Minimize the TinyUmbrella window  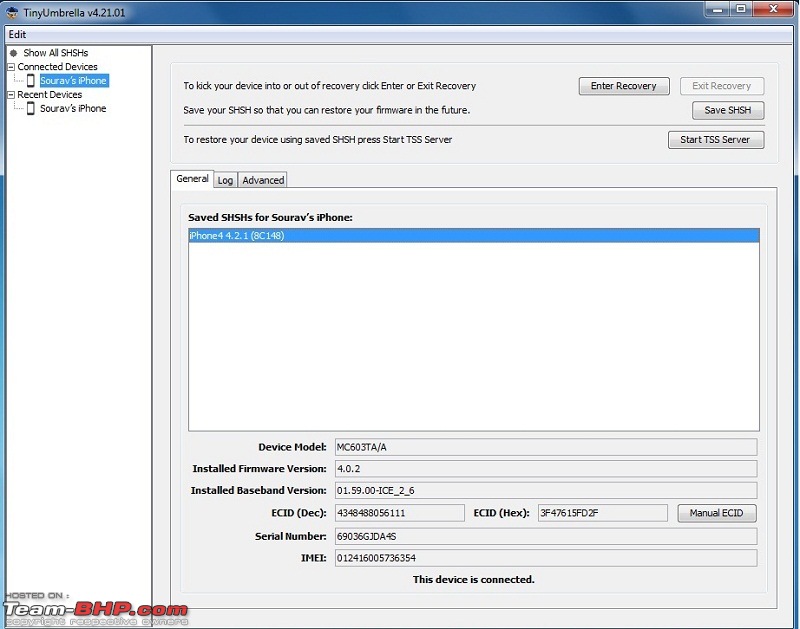coord(717,9)
